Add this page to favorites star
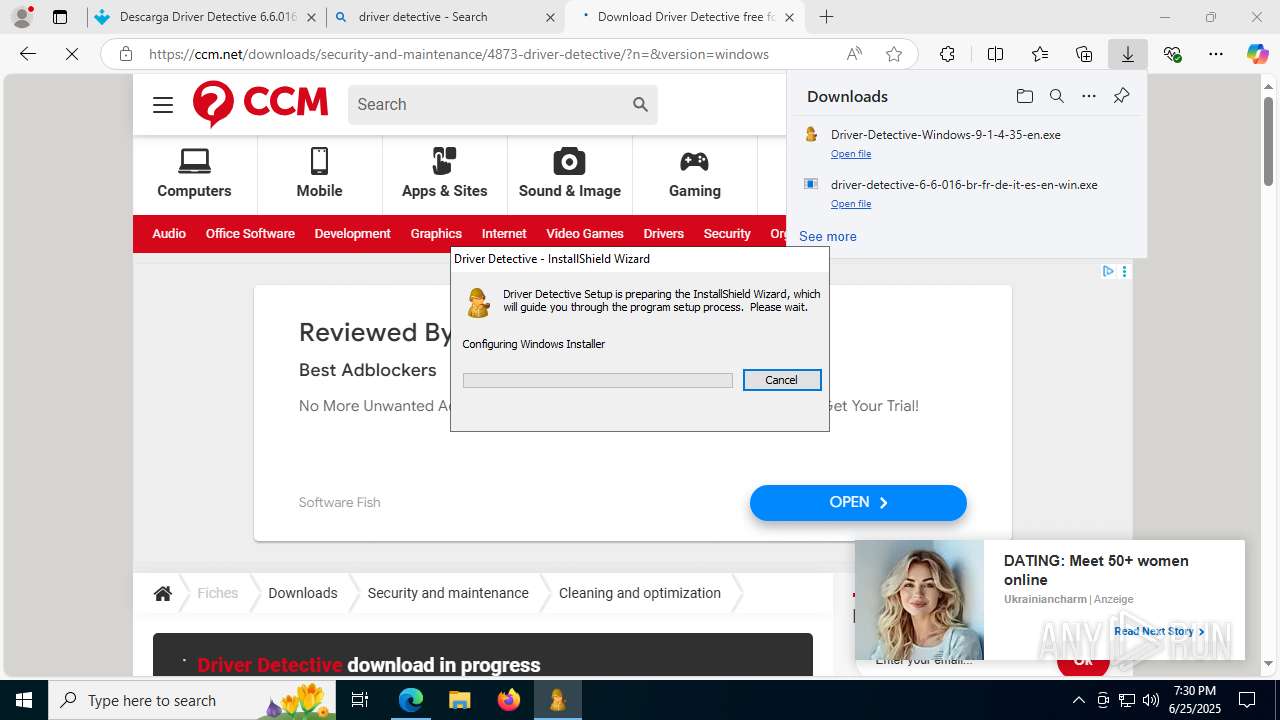 894,54
